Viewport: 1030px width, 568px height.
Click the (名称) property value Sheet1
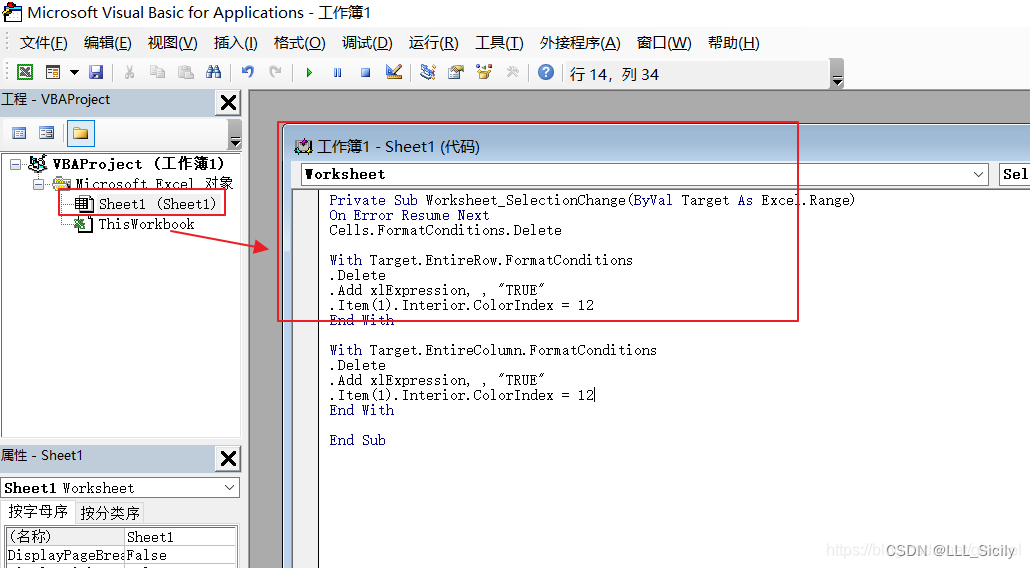181,537
